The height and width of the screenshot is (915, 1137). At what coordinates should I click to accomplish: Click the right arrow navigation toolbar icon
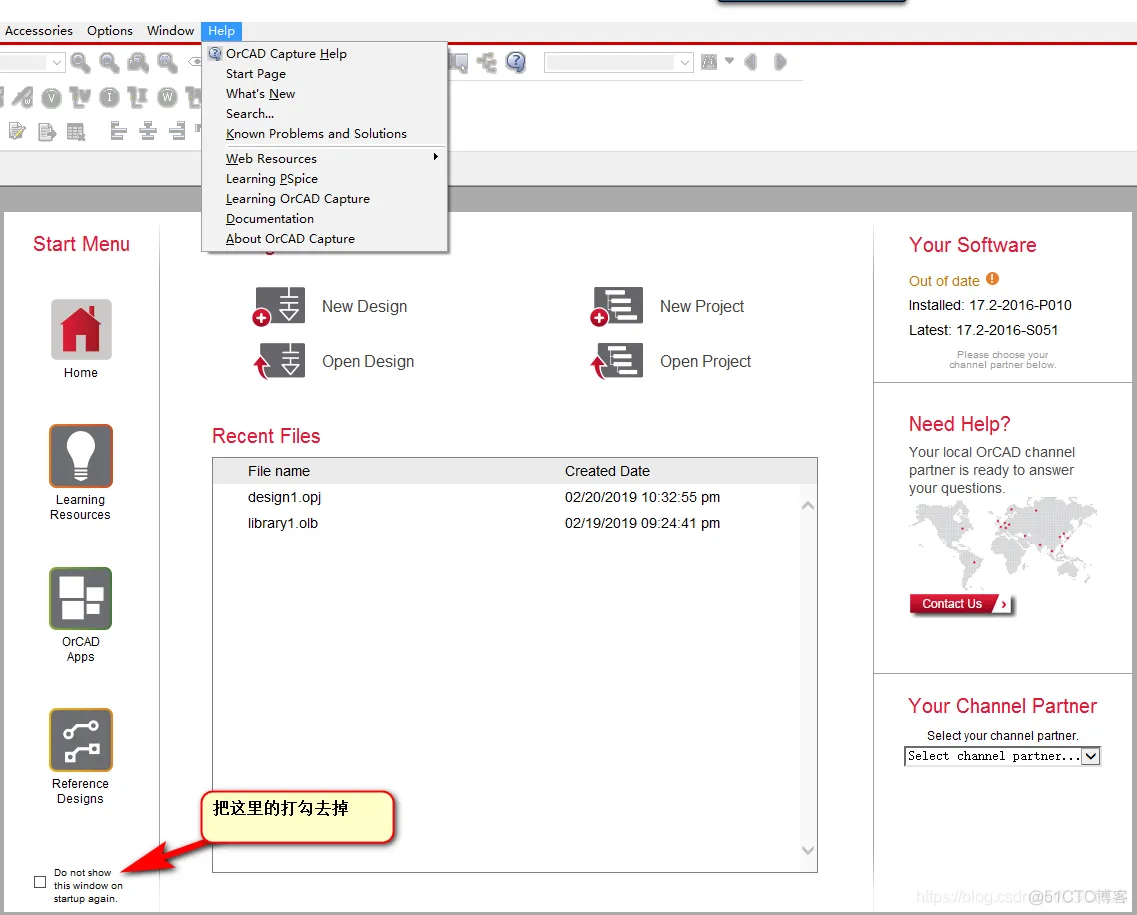coord(780,62)
